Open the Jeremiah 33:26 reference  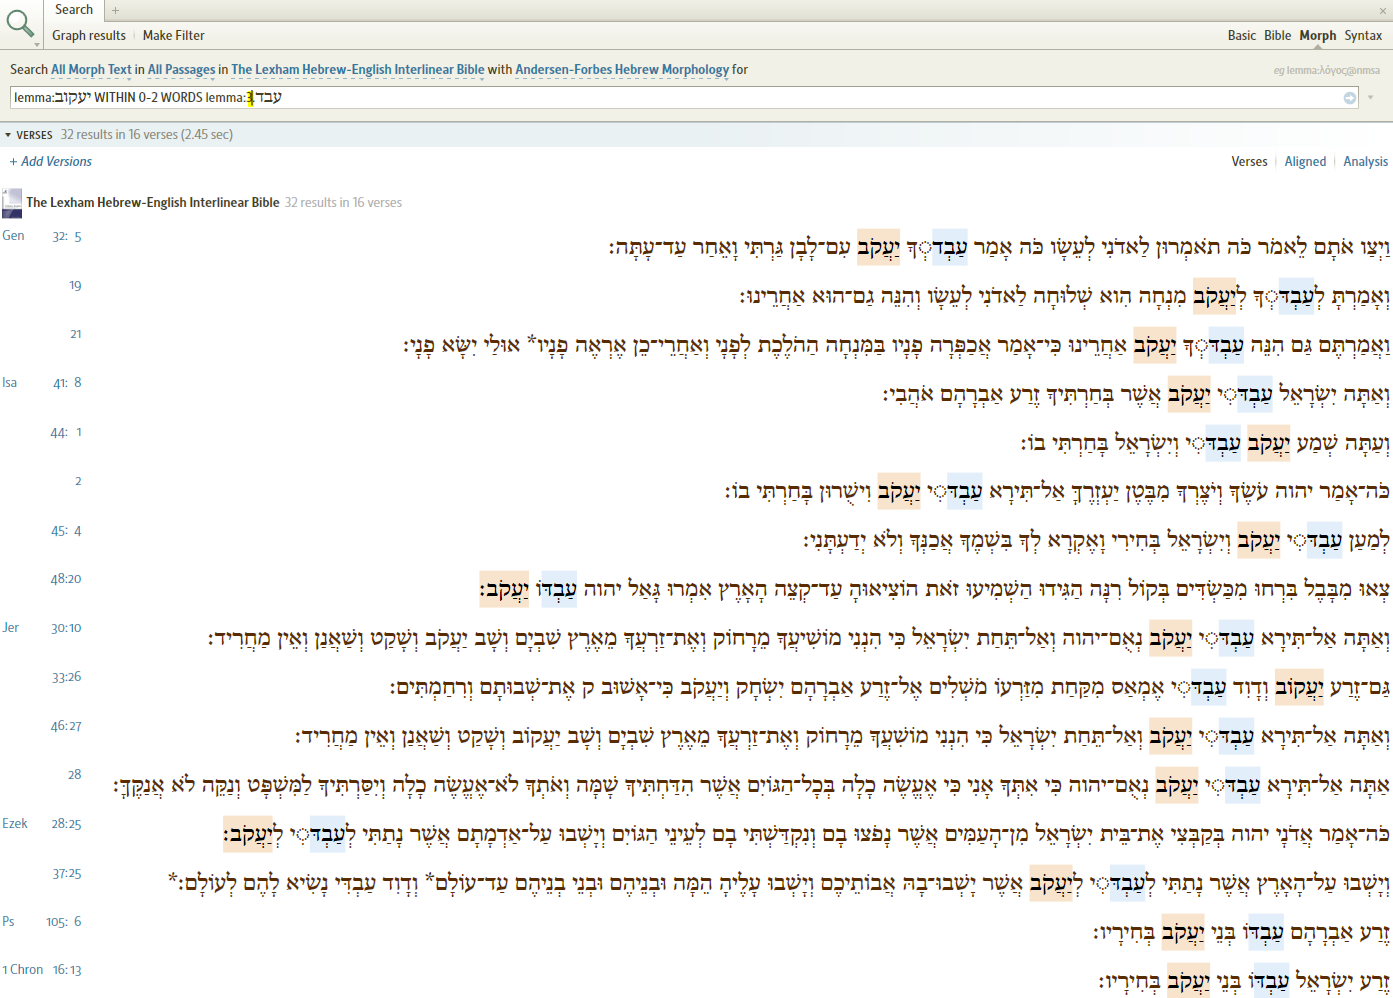[67, 677]
